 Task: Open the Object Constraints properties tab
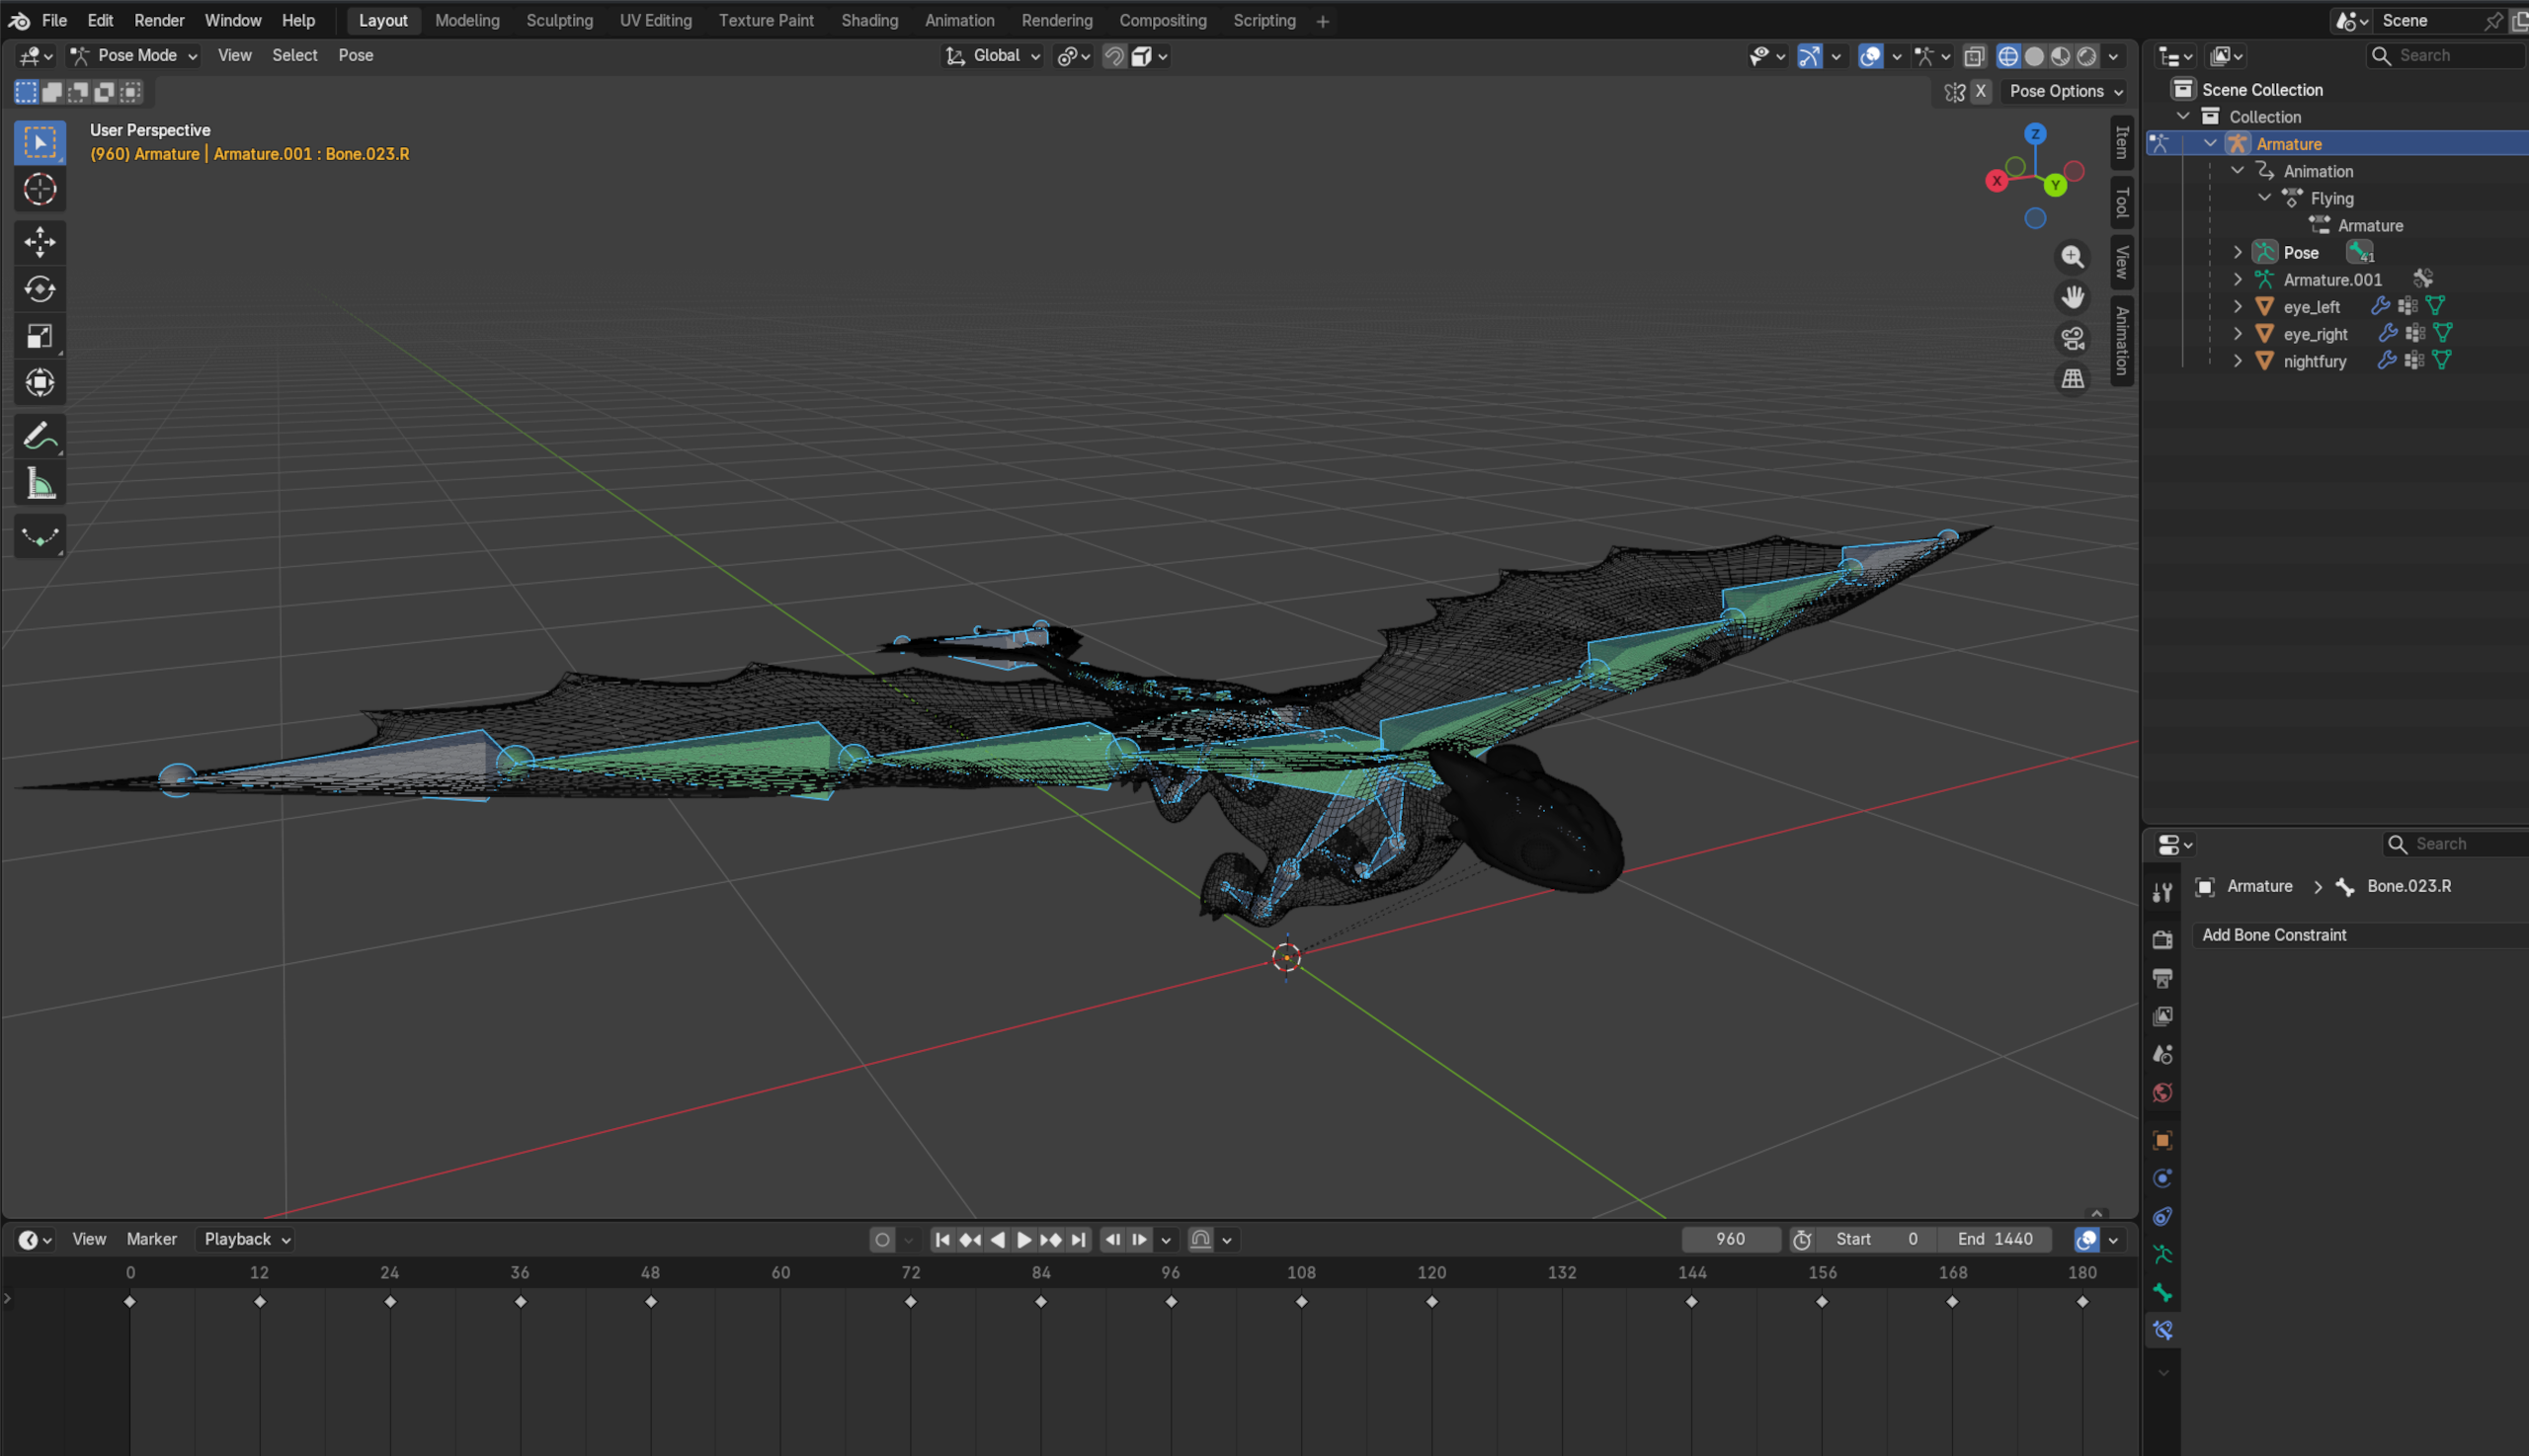(2162, 1216)
